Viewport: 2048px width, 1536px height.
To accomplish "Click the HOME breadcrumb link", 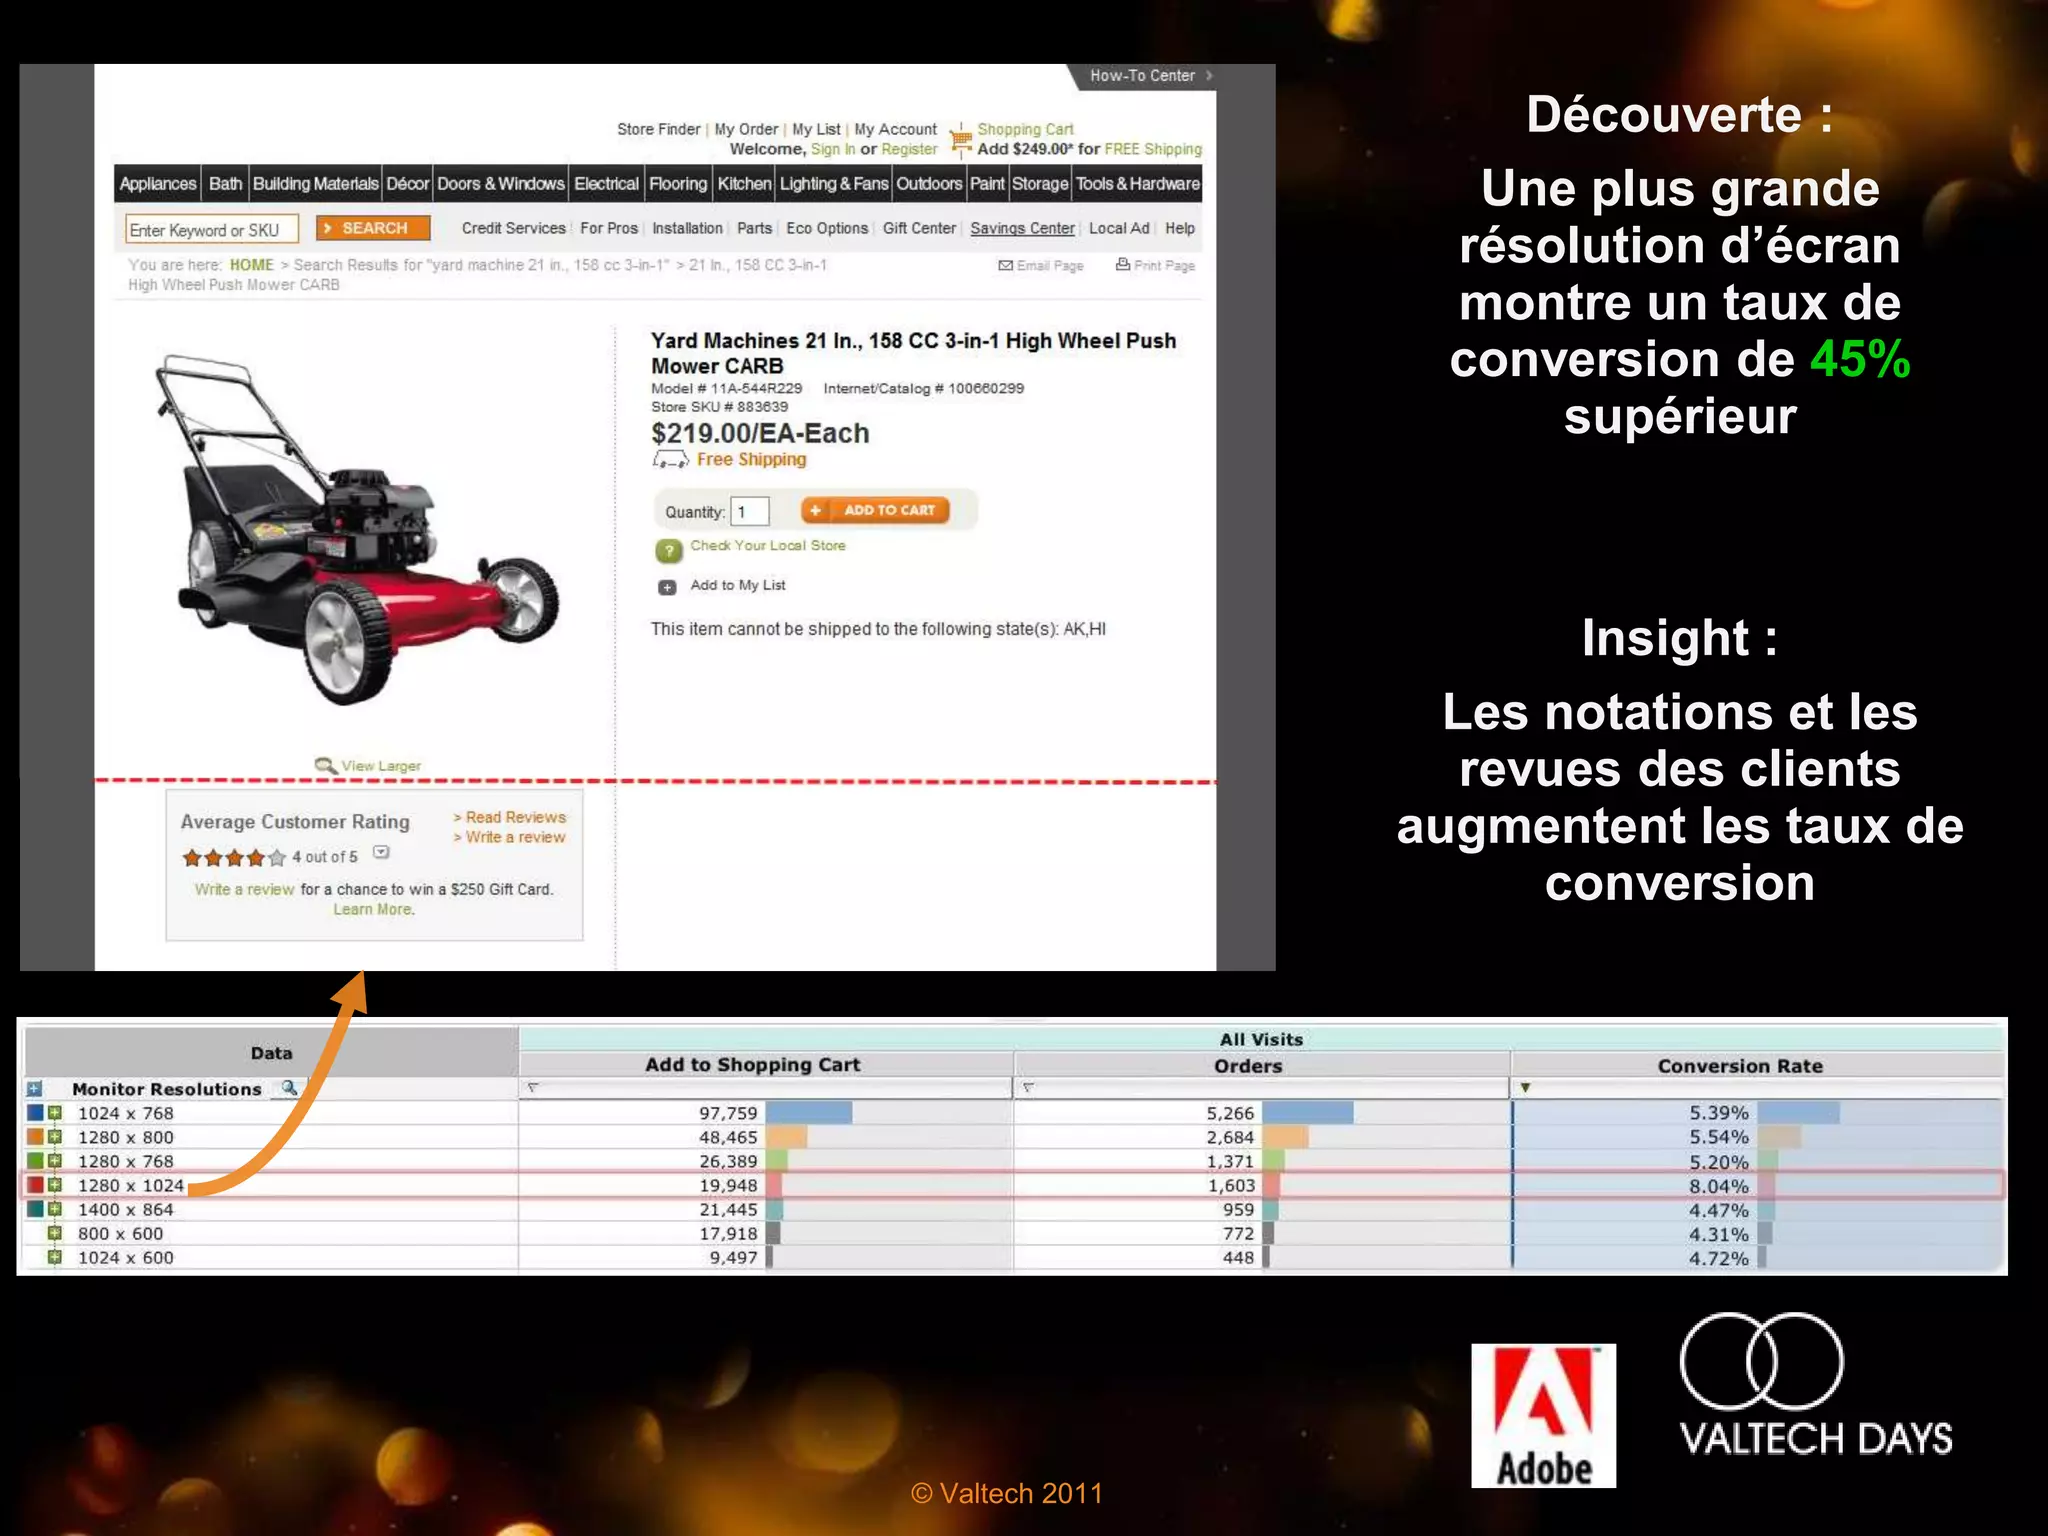I will click(x=251, y=265).
